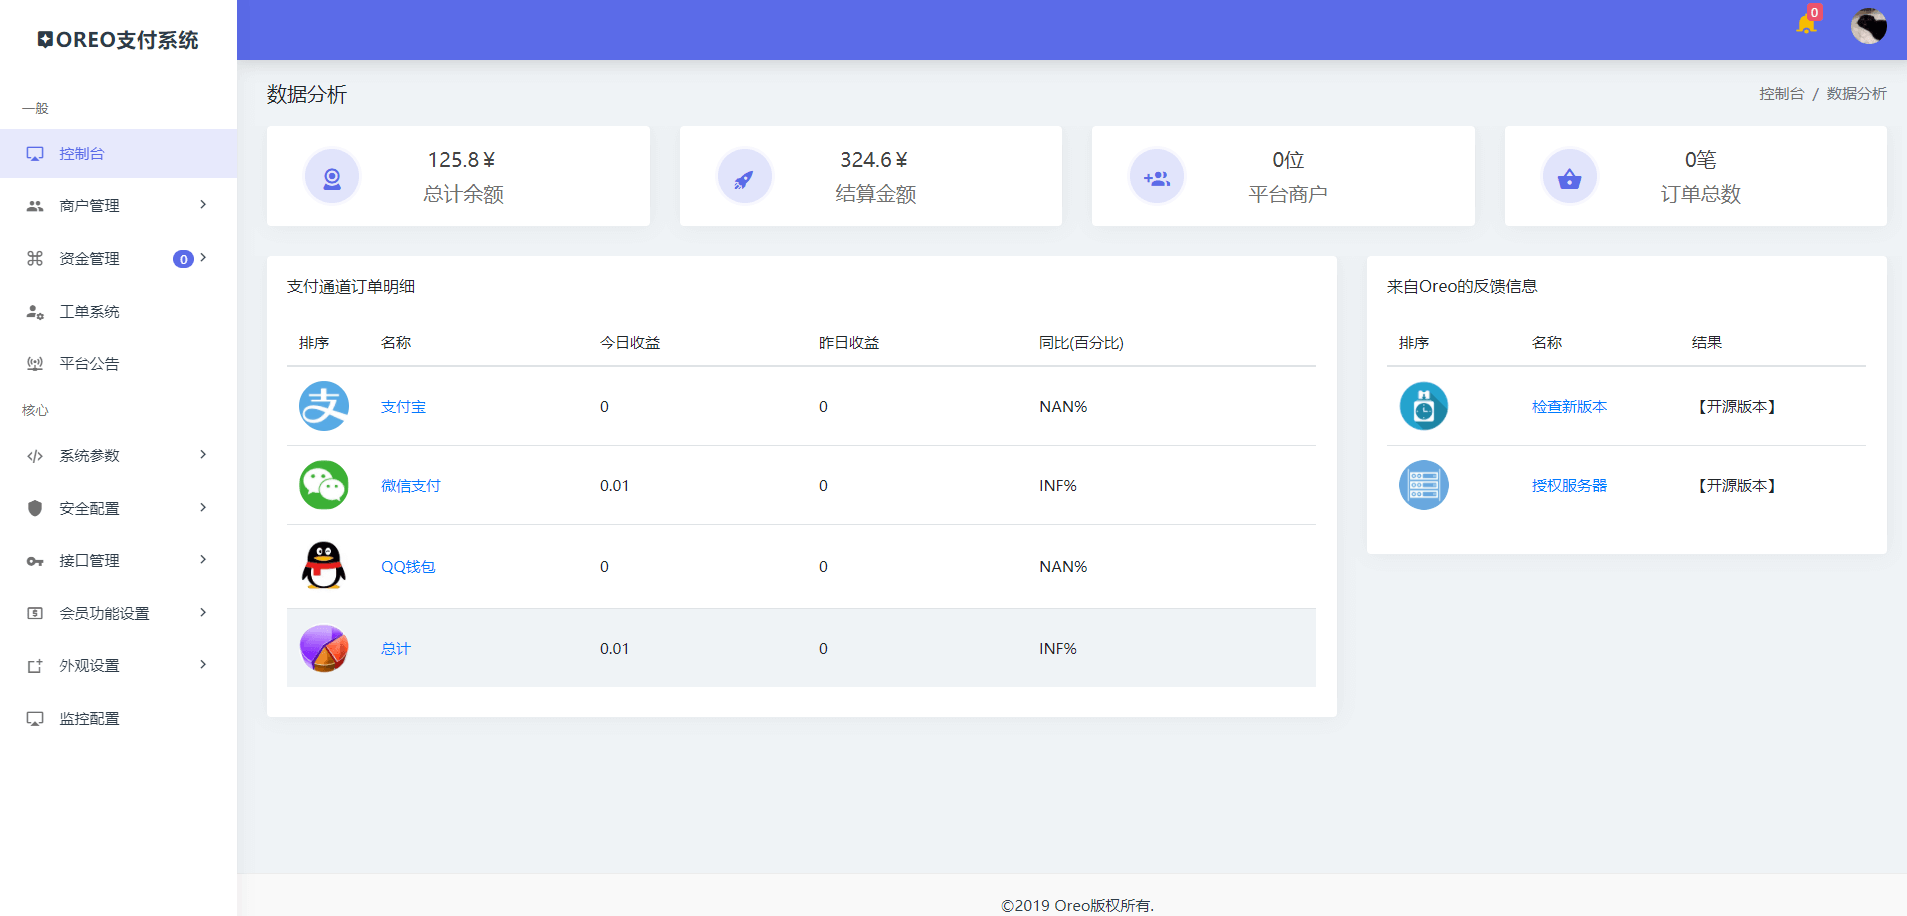Click the WeChat Pay logo icon
The image size is (1907, 916).
point(324,485)
